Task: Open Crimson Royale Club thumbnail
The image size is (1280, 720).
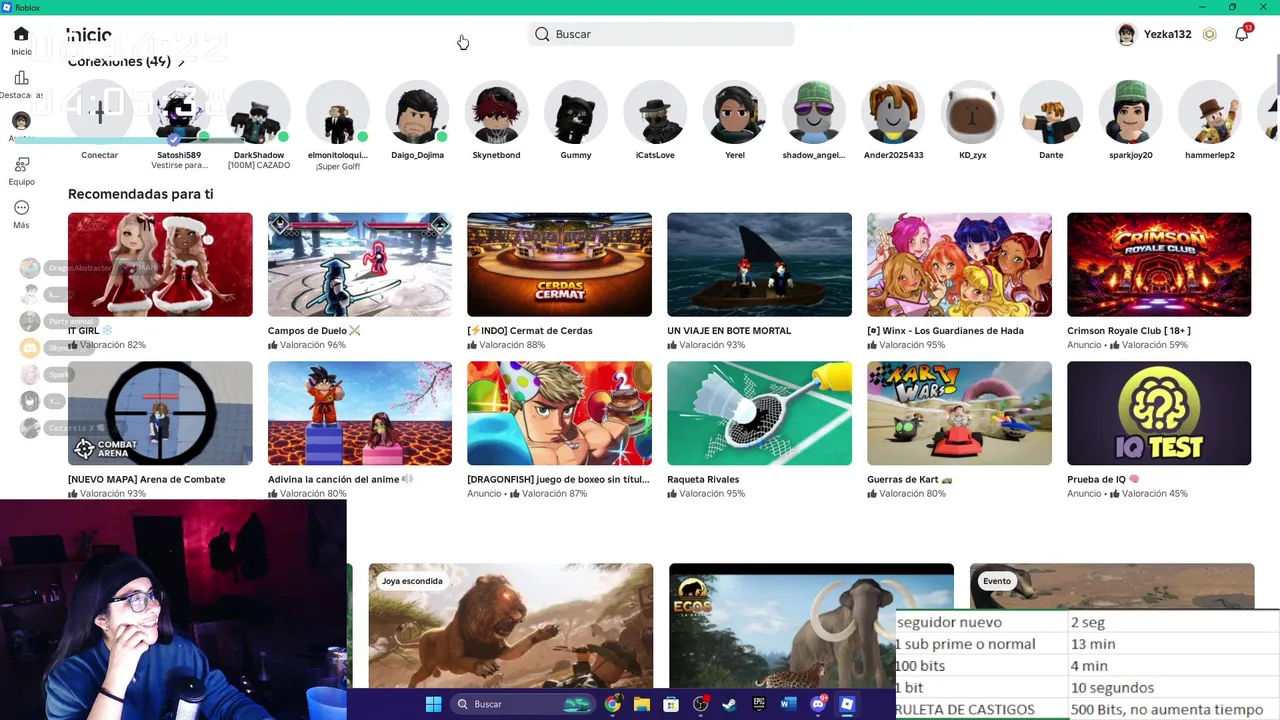Action: pos(1159,264)
